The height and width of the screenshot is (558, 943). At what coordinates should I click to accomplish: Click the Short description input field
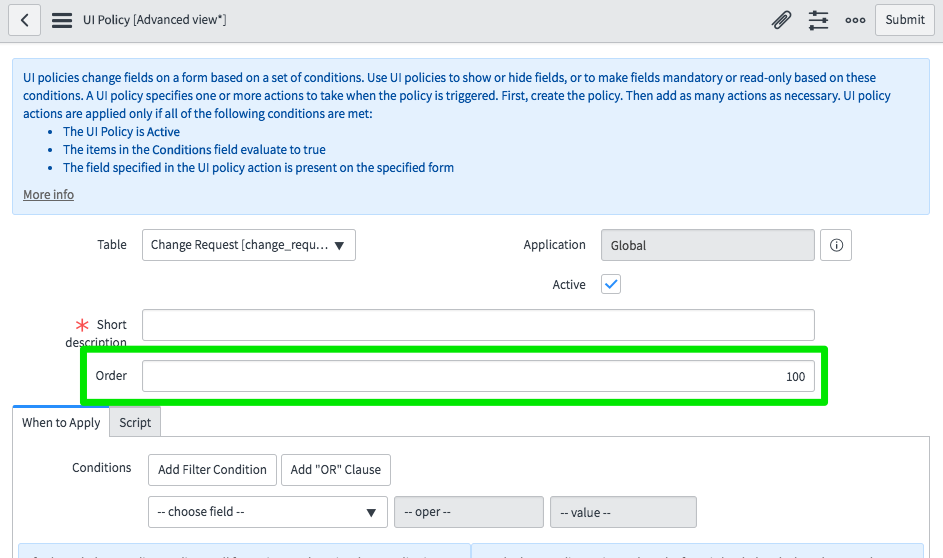tap(478, 325)
